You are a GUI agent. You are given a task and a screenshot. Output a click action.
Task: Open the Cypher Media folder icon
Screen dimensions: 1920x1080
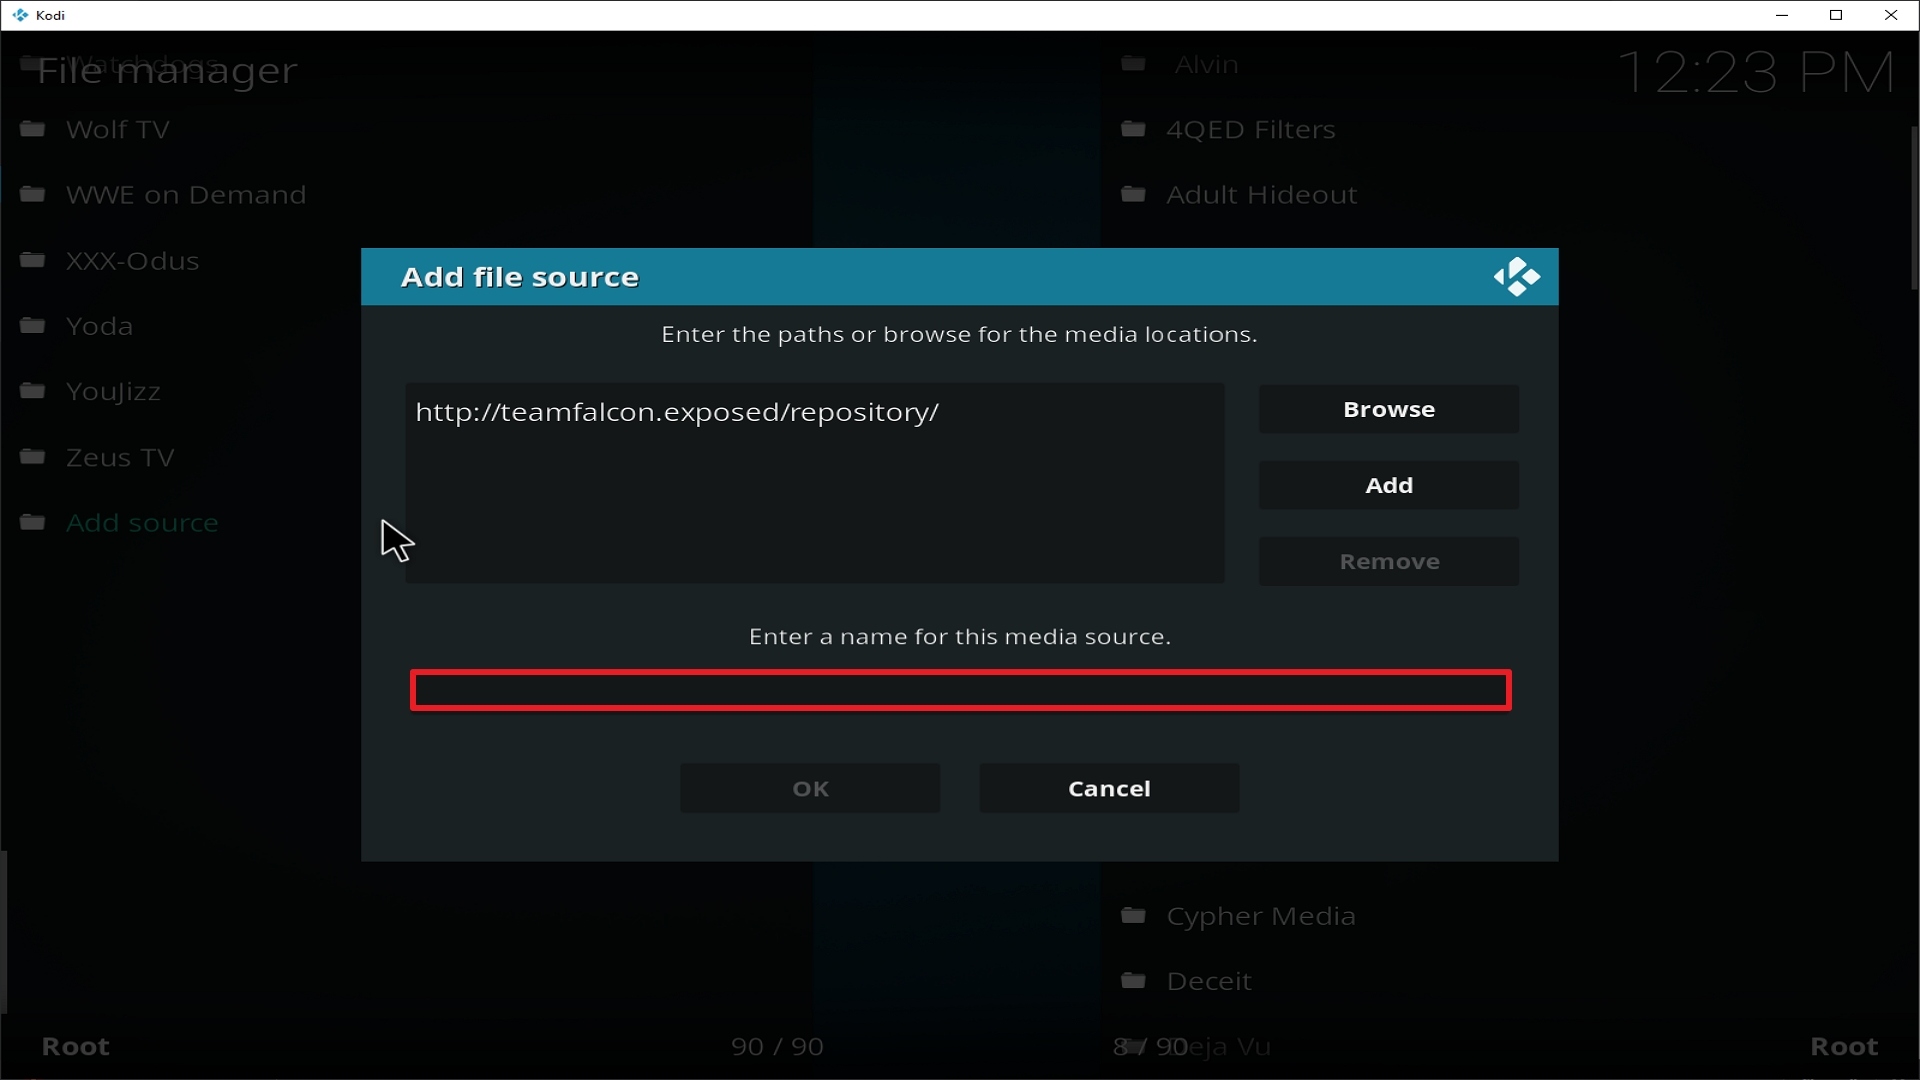coord(1133,915)
